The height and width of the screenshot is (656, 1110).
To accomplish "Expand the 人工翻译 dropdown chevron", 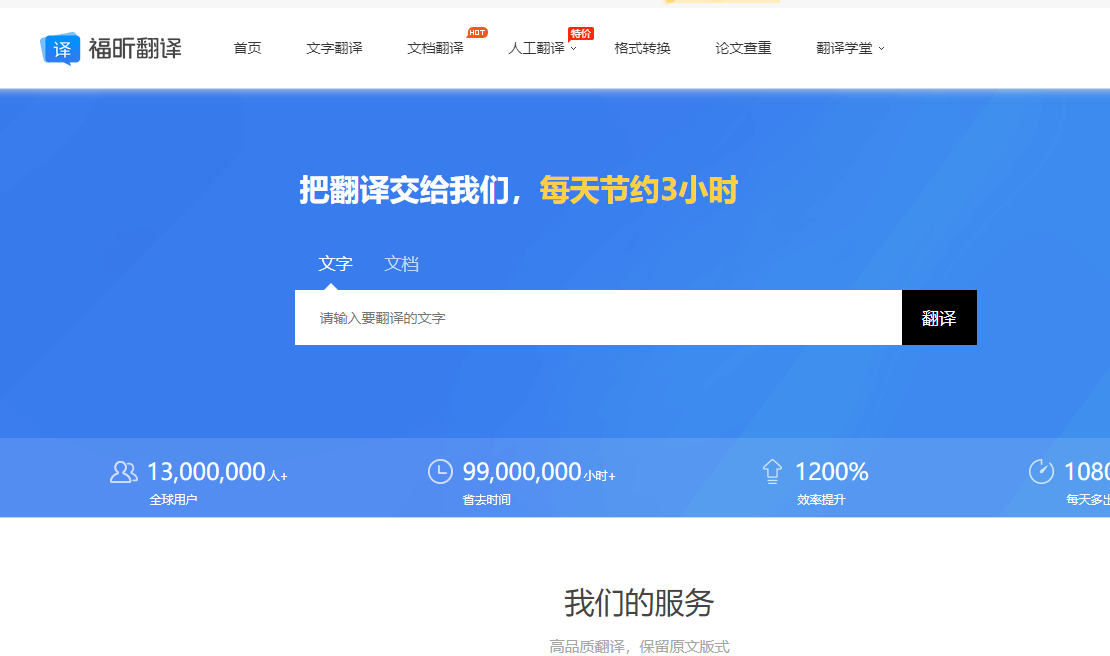I will (x=573, y=49).
